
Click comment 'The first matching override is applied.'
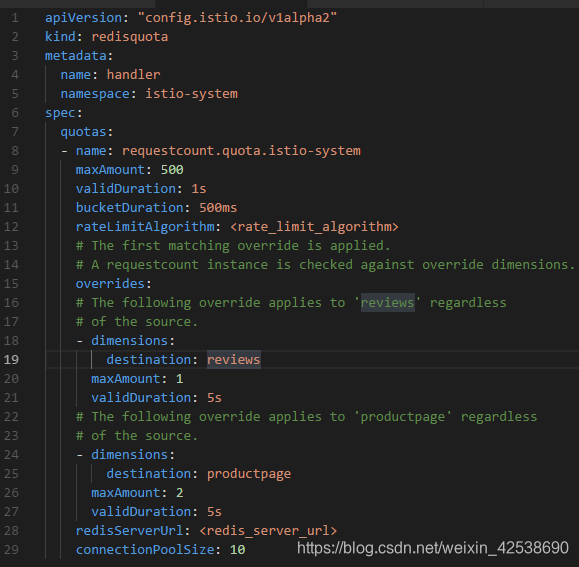(x=233, y=246)
